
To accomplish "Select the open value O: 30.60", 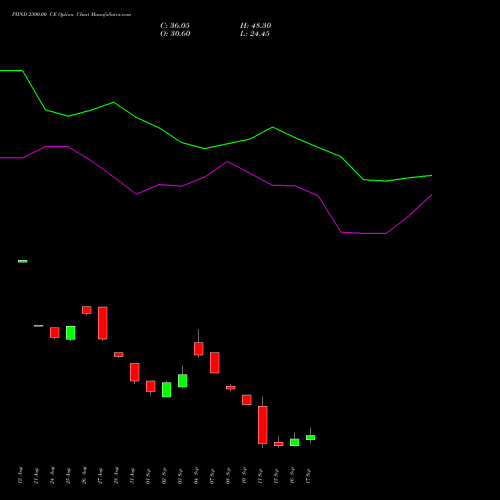I will pos(175,34).
